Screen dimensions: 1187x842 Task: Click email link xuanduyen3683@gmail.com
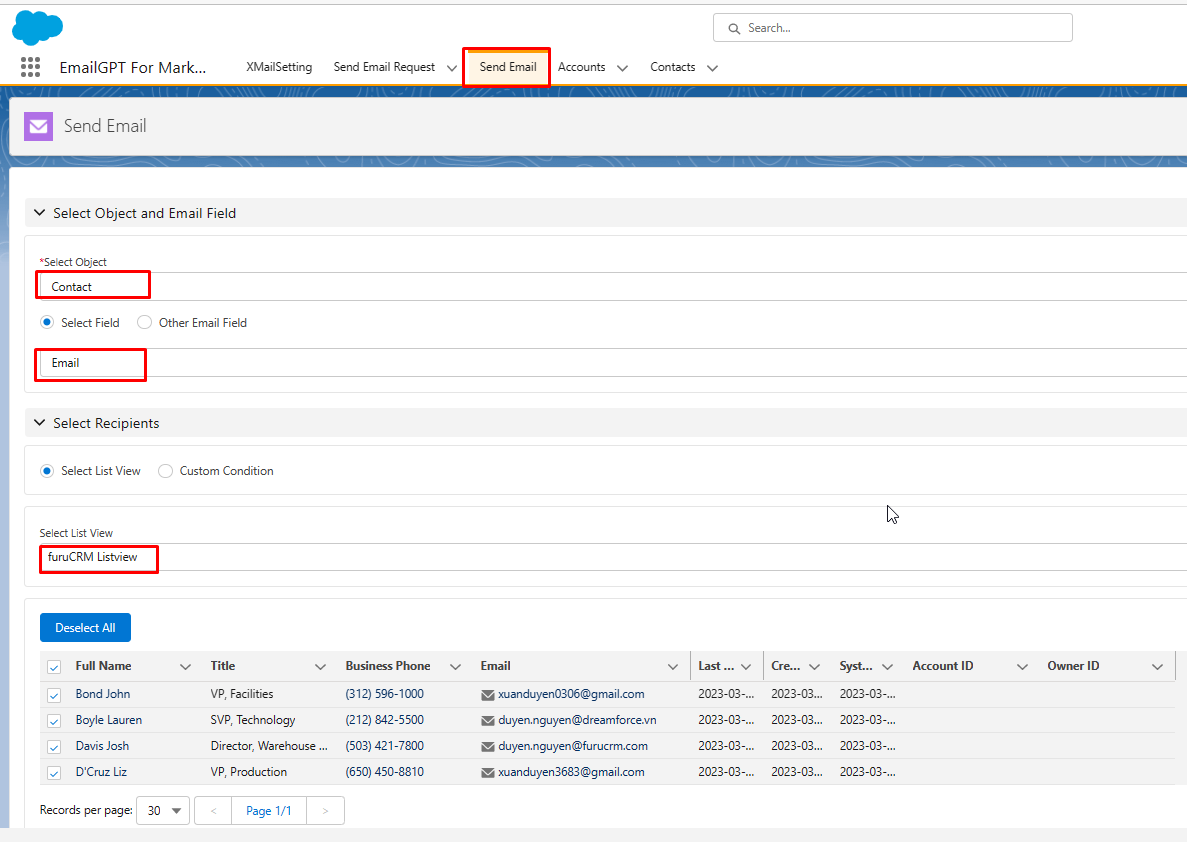coord(572,772)
